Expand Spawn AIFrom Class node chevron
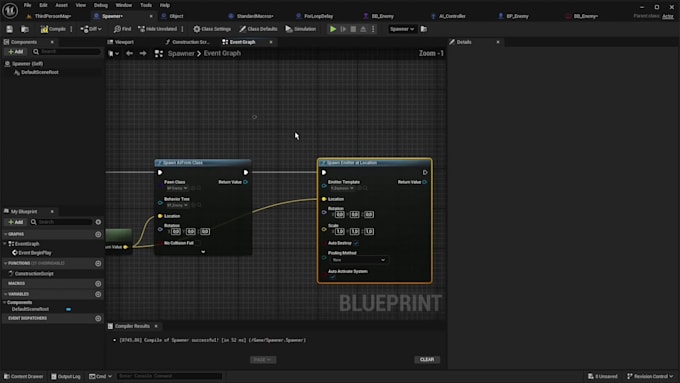 pyautogui.click(x=203, y=252)
